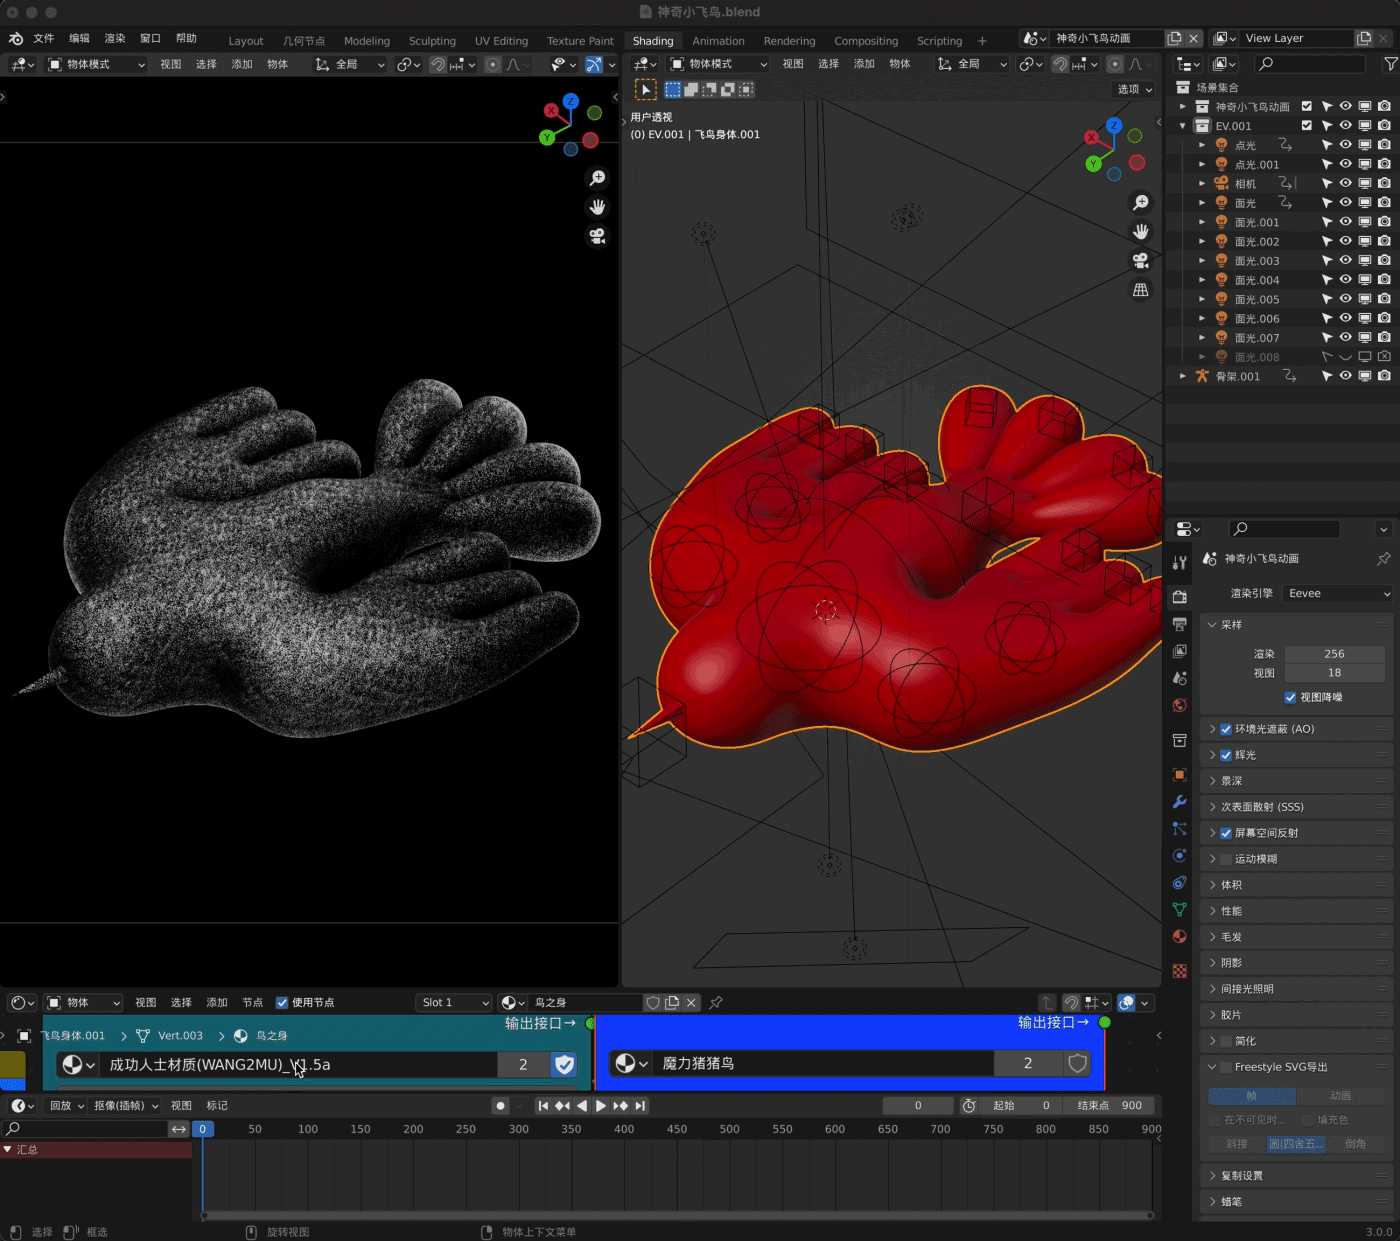This screenshot has width=1400, height=1241.
Task: Open the 抠像(插帧) dropdown in timeline
Action: coord(126,1106)
